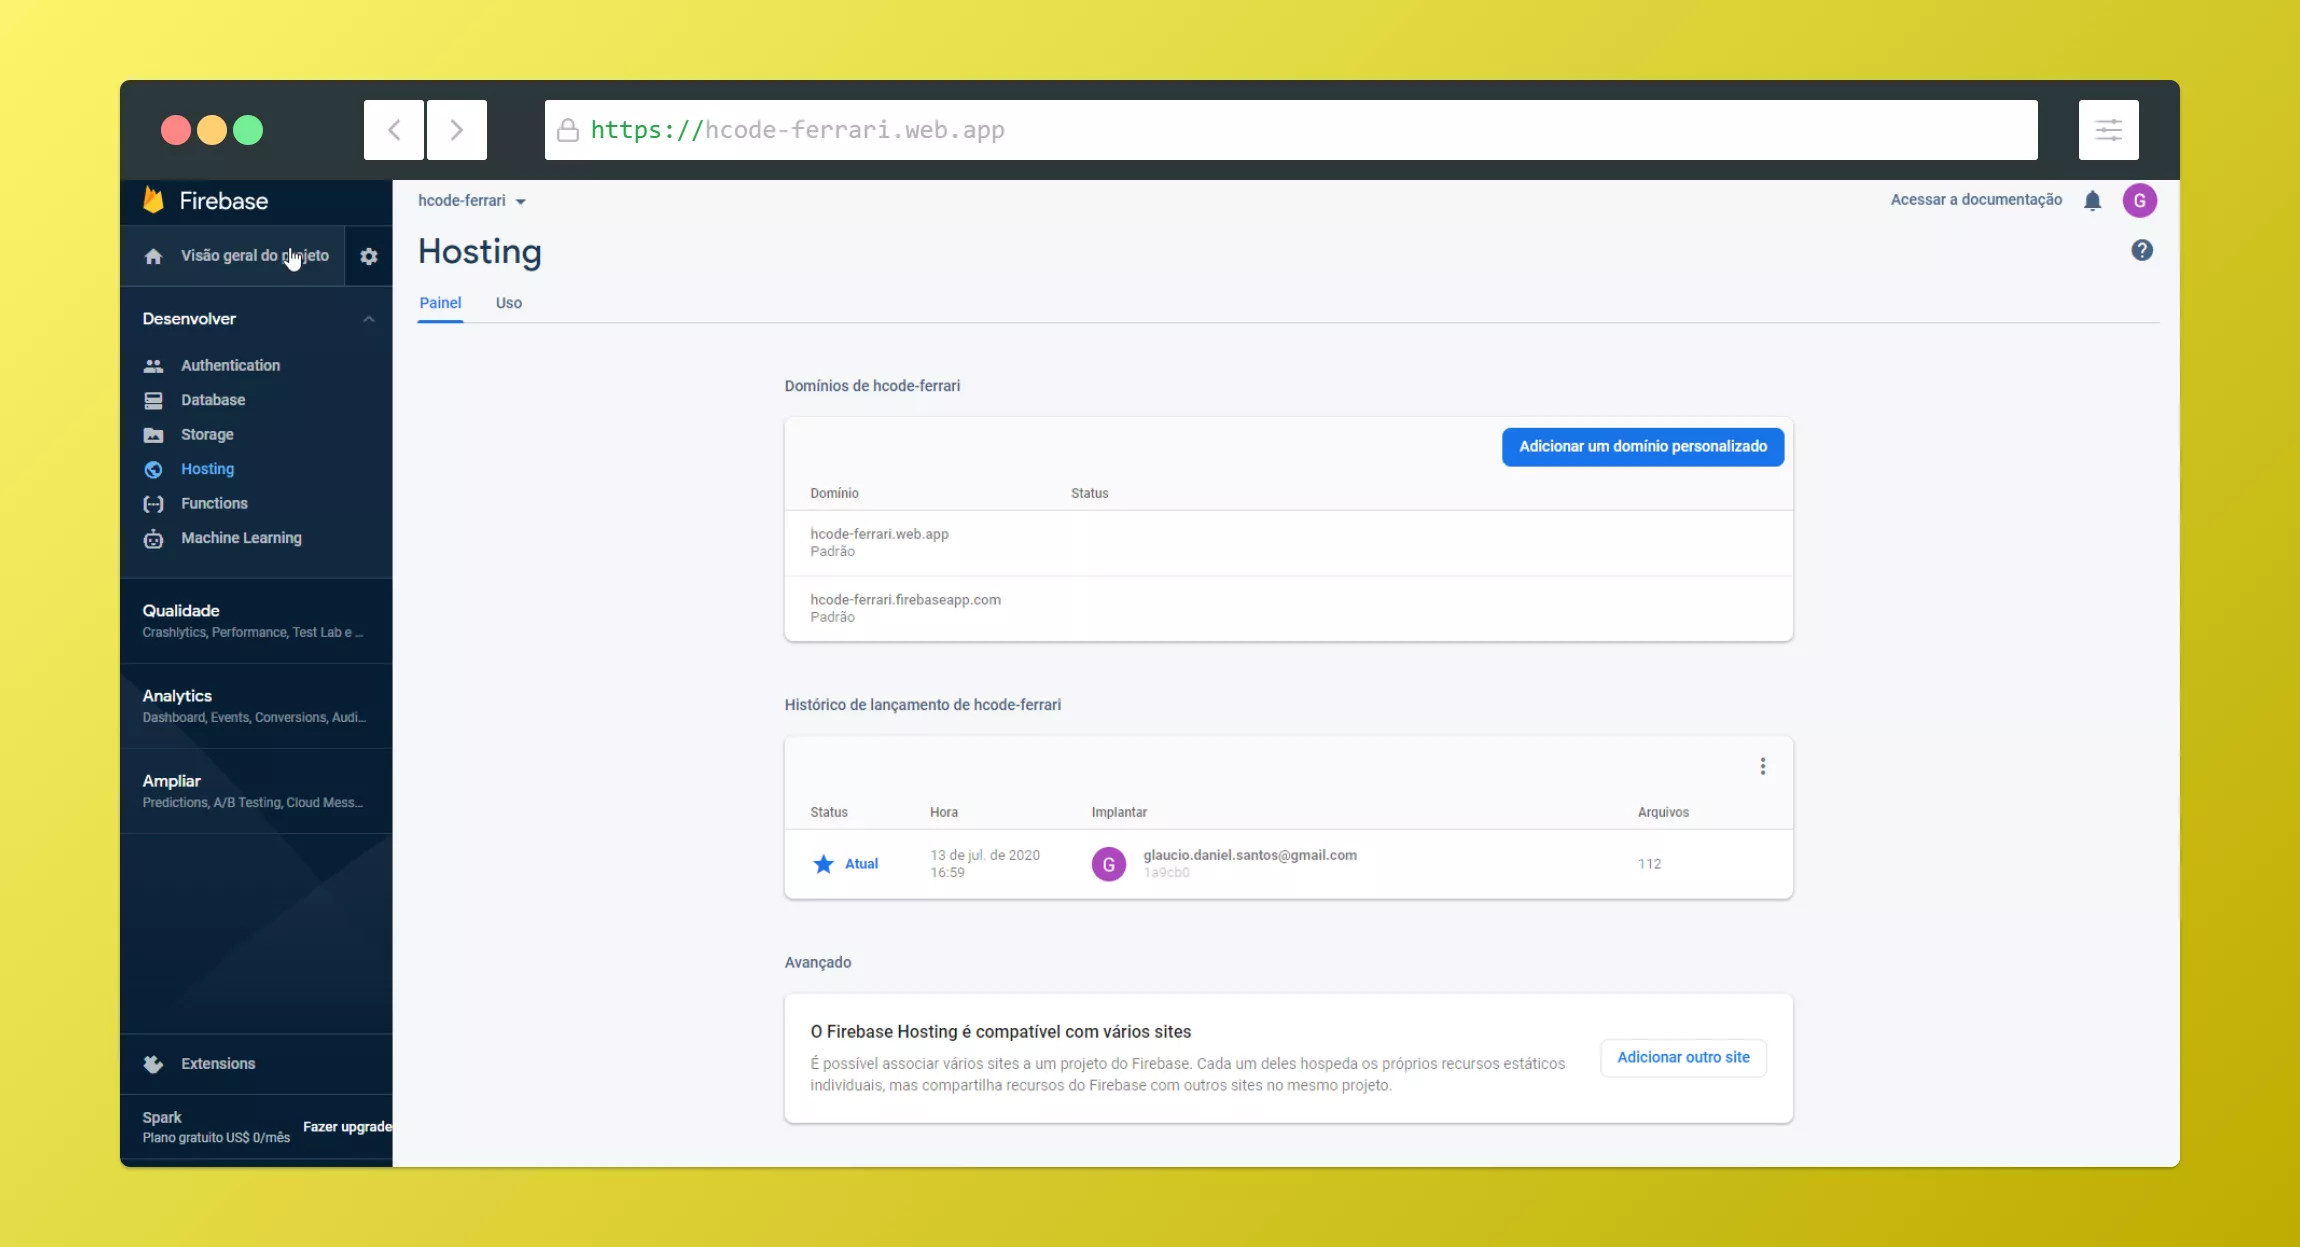Select Hosting in the sidebar
The height and width of the screenshot is (1247, 2300).
point(207,469)
